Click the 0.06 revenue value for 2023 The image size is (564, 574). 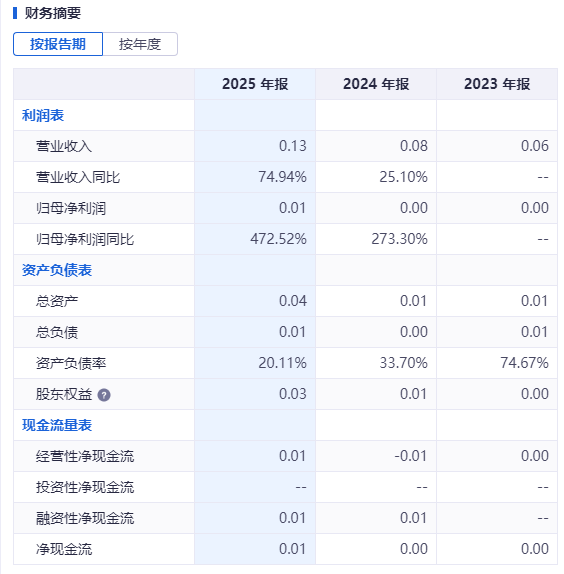535,146
